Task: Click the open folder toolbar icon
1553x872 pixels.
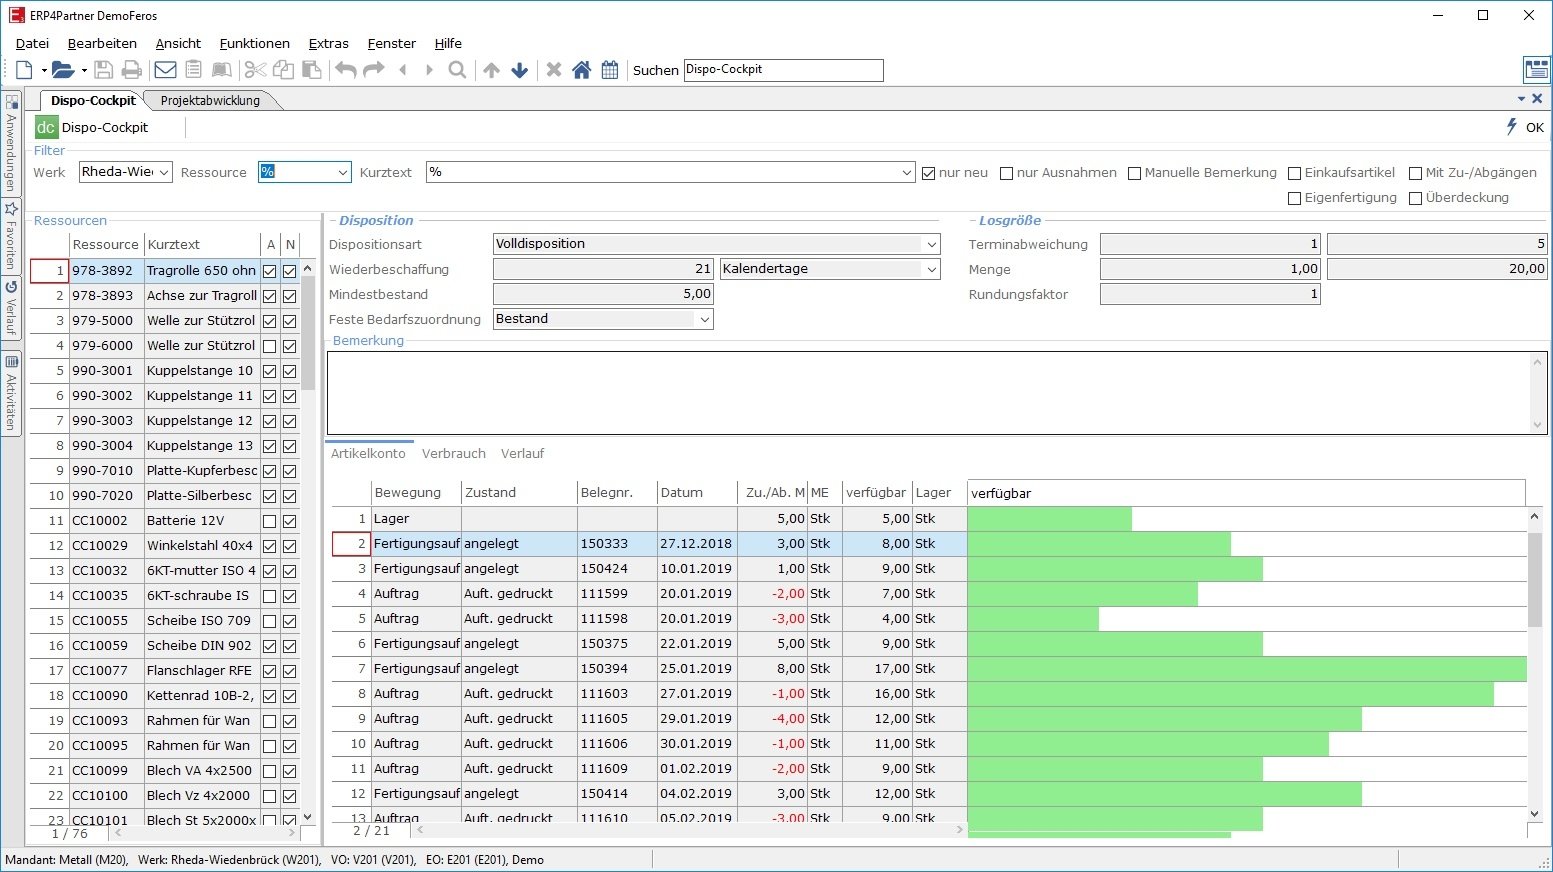Action: click(62, 70)
